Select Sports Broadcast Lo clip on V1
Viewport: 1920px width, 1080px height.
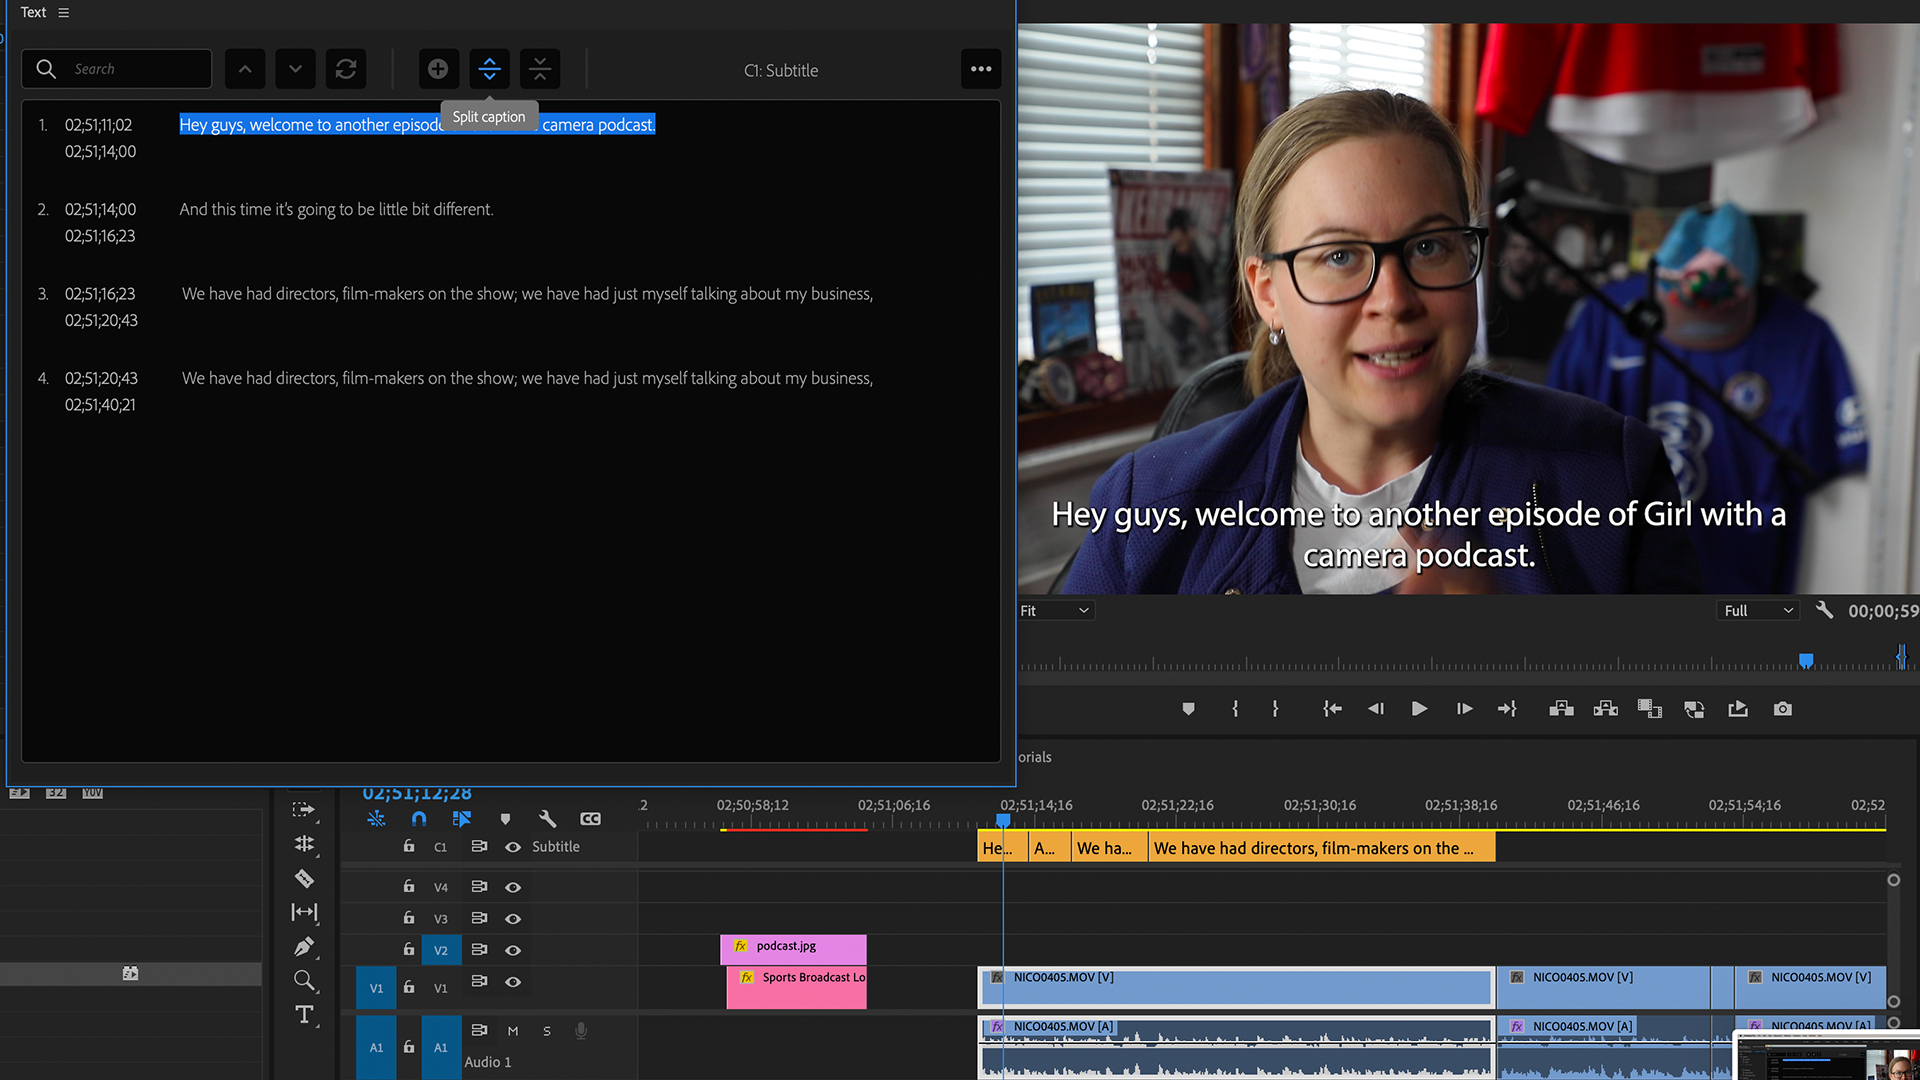click(x=796, y=988)
